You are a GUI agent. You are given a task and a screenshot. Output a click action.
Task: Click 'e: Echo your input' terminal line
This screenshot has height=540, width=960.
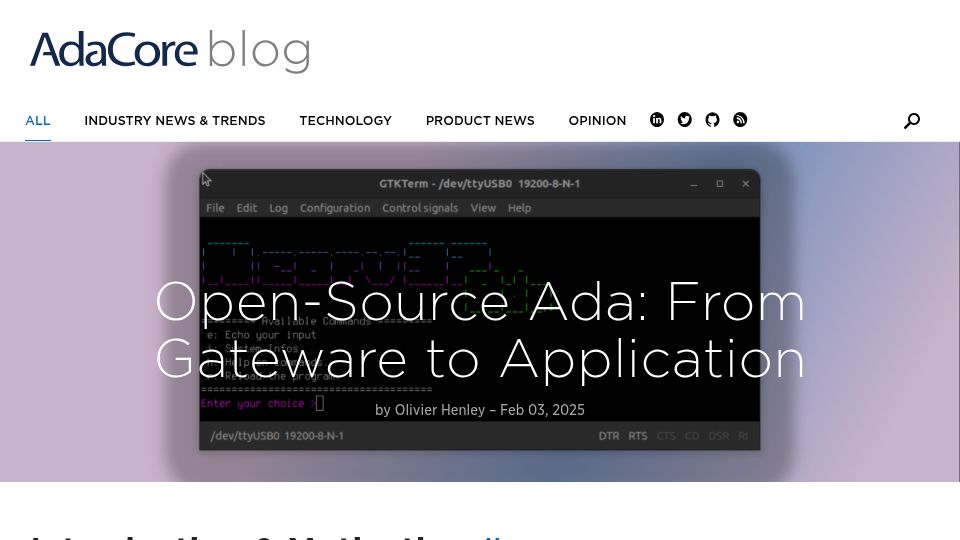click(261, 335)
